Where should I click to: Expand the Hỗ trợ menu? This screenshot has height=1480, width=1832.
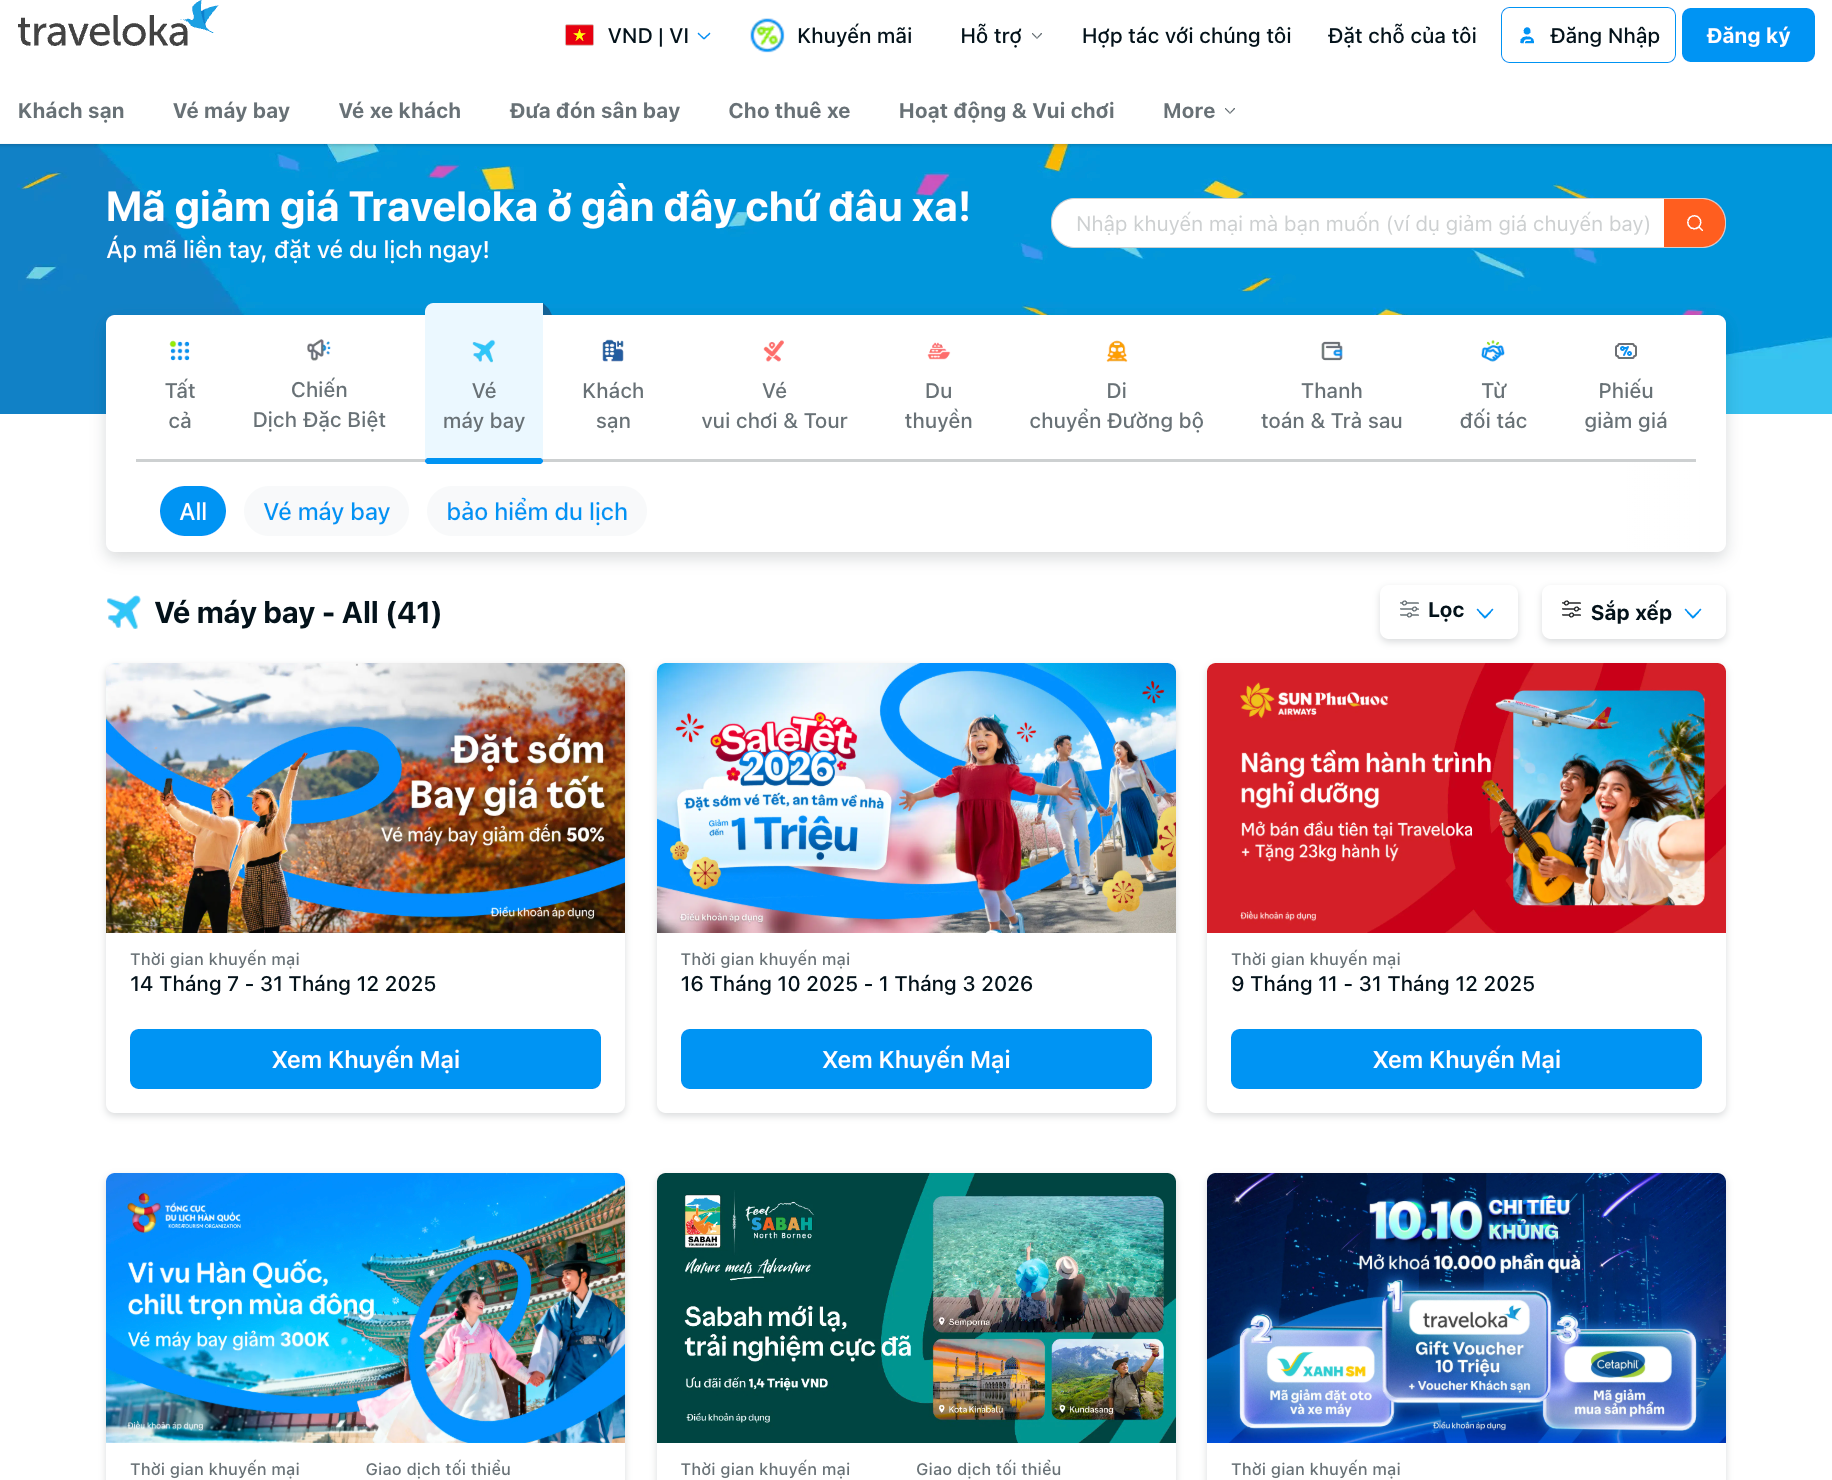(1001, 36)
